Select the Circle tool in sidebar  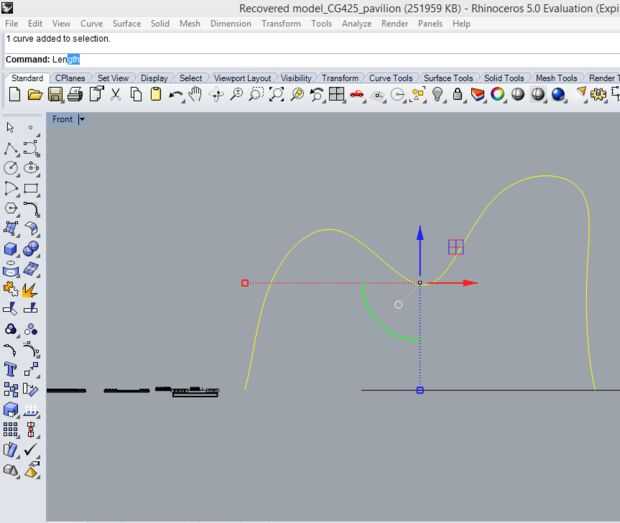pos(12,168)
